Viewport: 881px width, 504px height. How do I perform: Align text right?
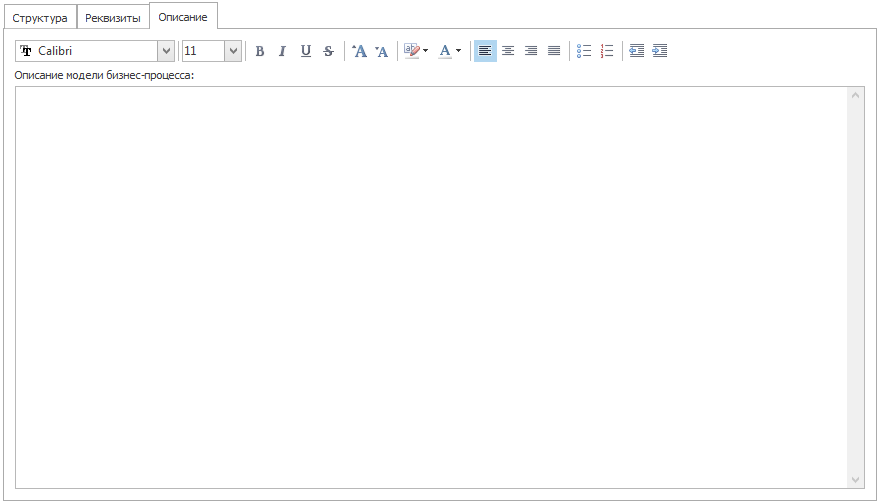point(531,51)
